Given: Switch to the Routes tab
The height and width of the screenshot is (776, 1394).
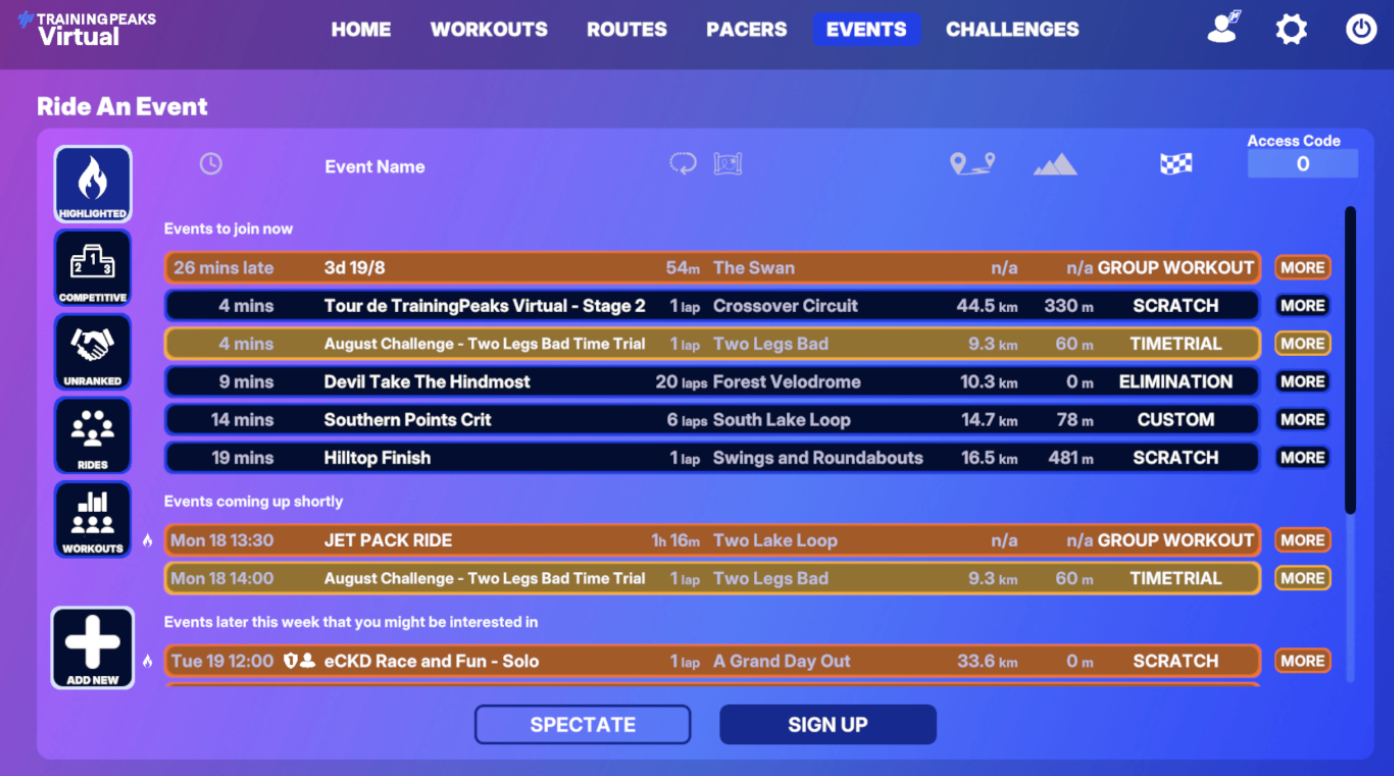Looking at the screenshot, I should point(627,29).
